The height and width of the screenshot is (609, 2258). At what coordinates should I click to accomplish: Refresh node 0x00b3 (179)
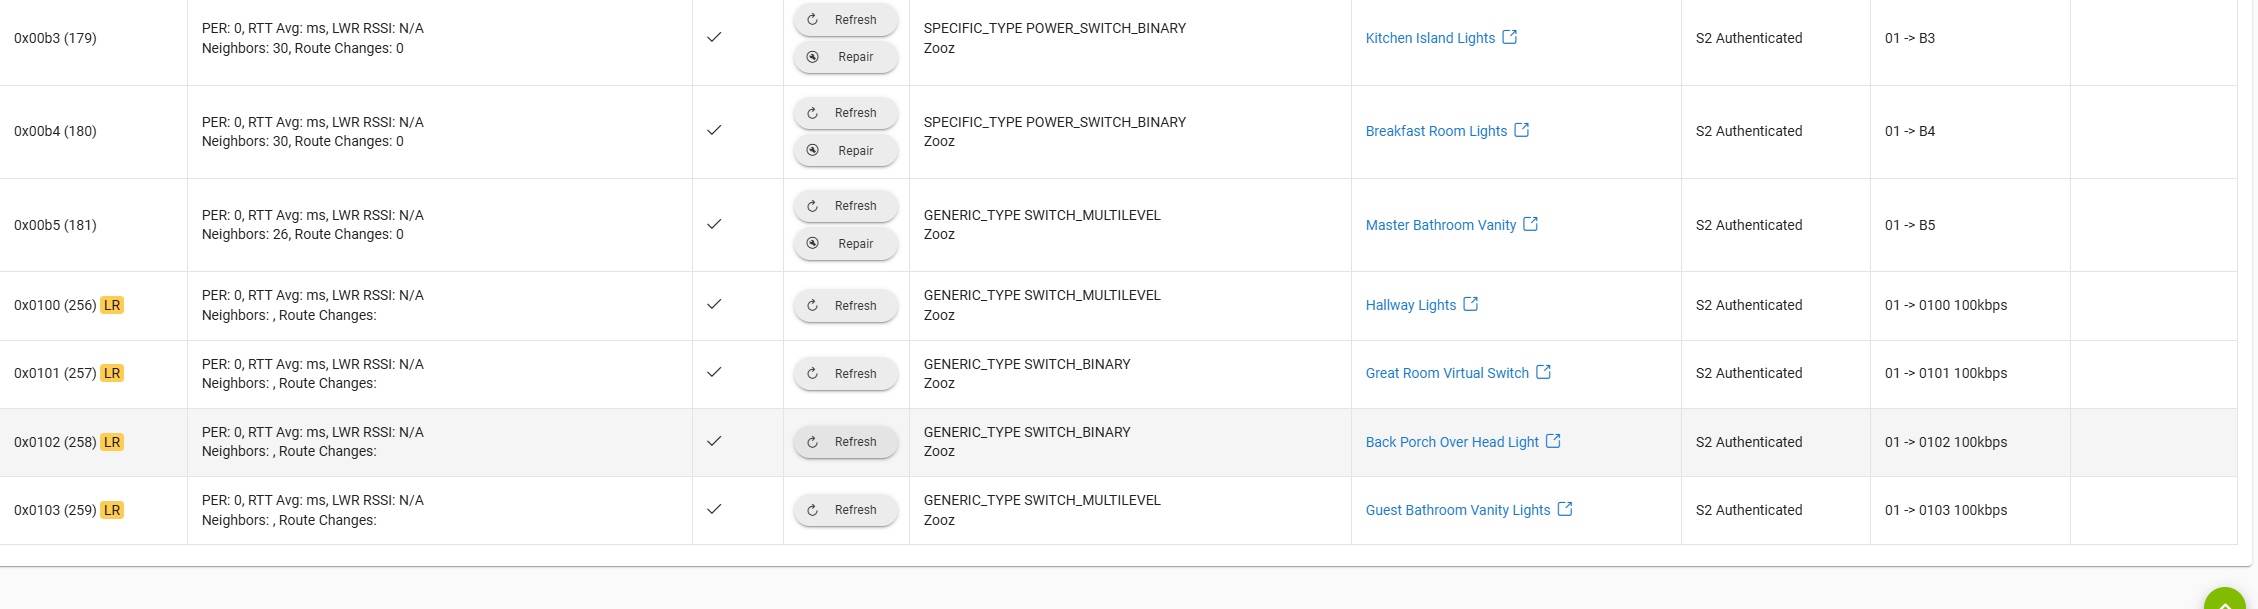point(846,20)
